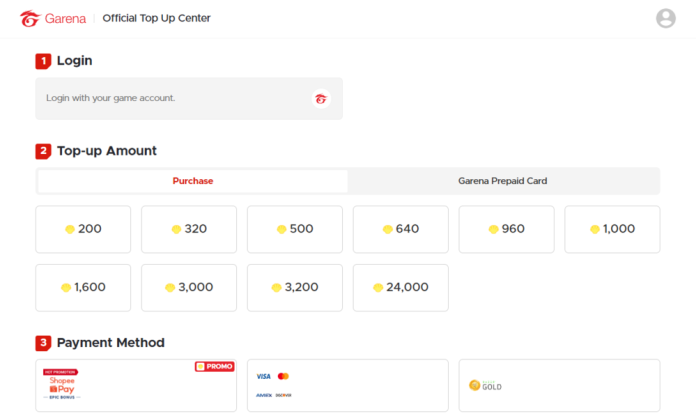Pick the 640 top-up amount

[401, 229]
